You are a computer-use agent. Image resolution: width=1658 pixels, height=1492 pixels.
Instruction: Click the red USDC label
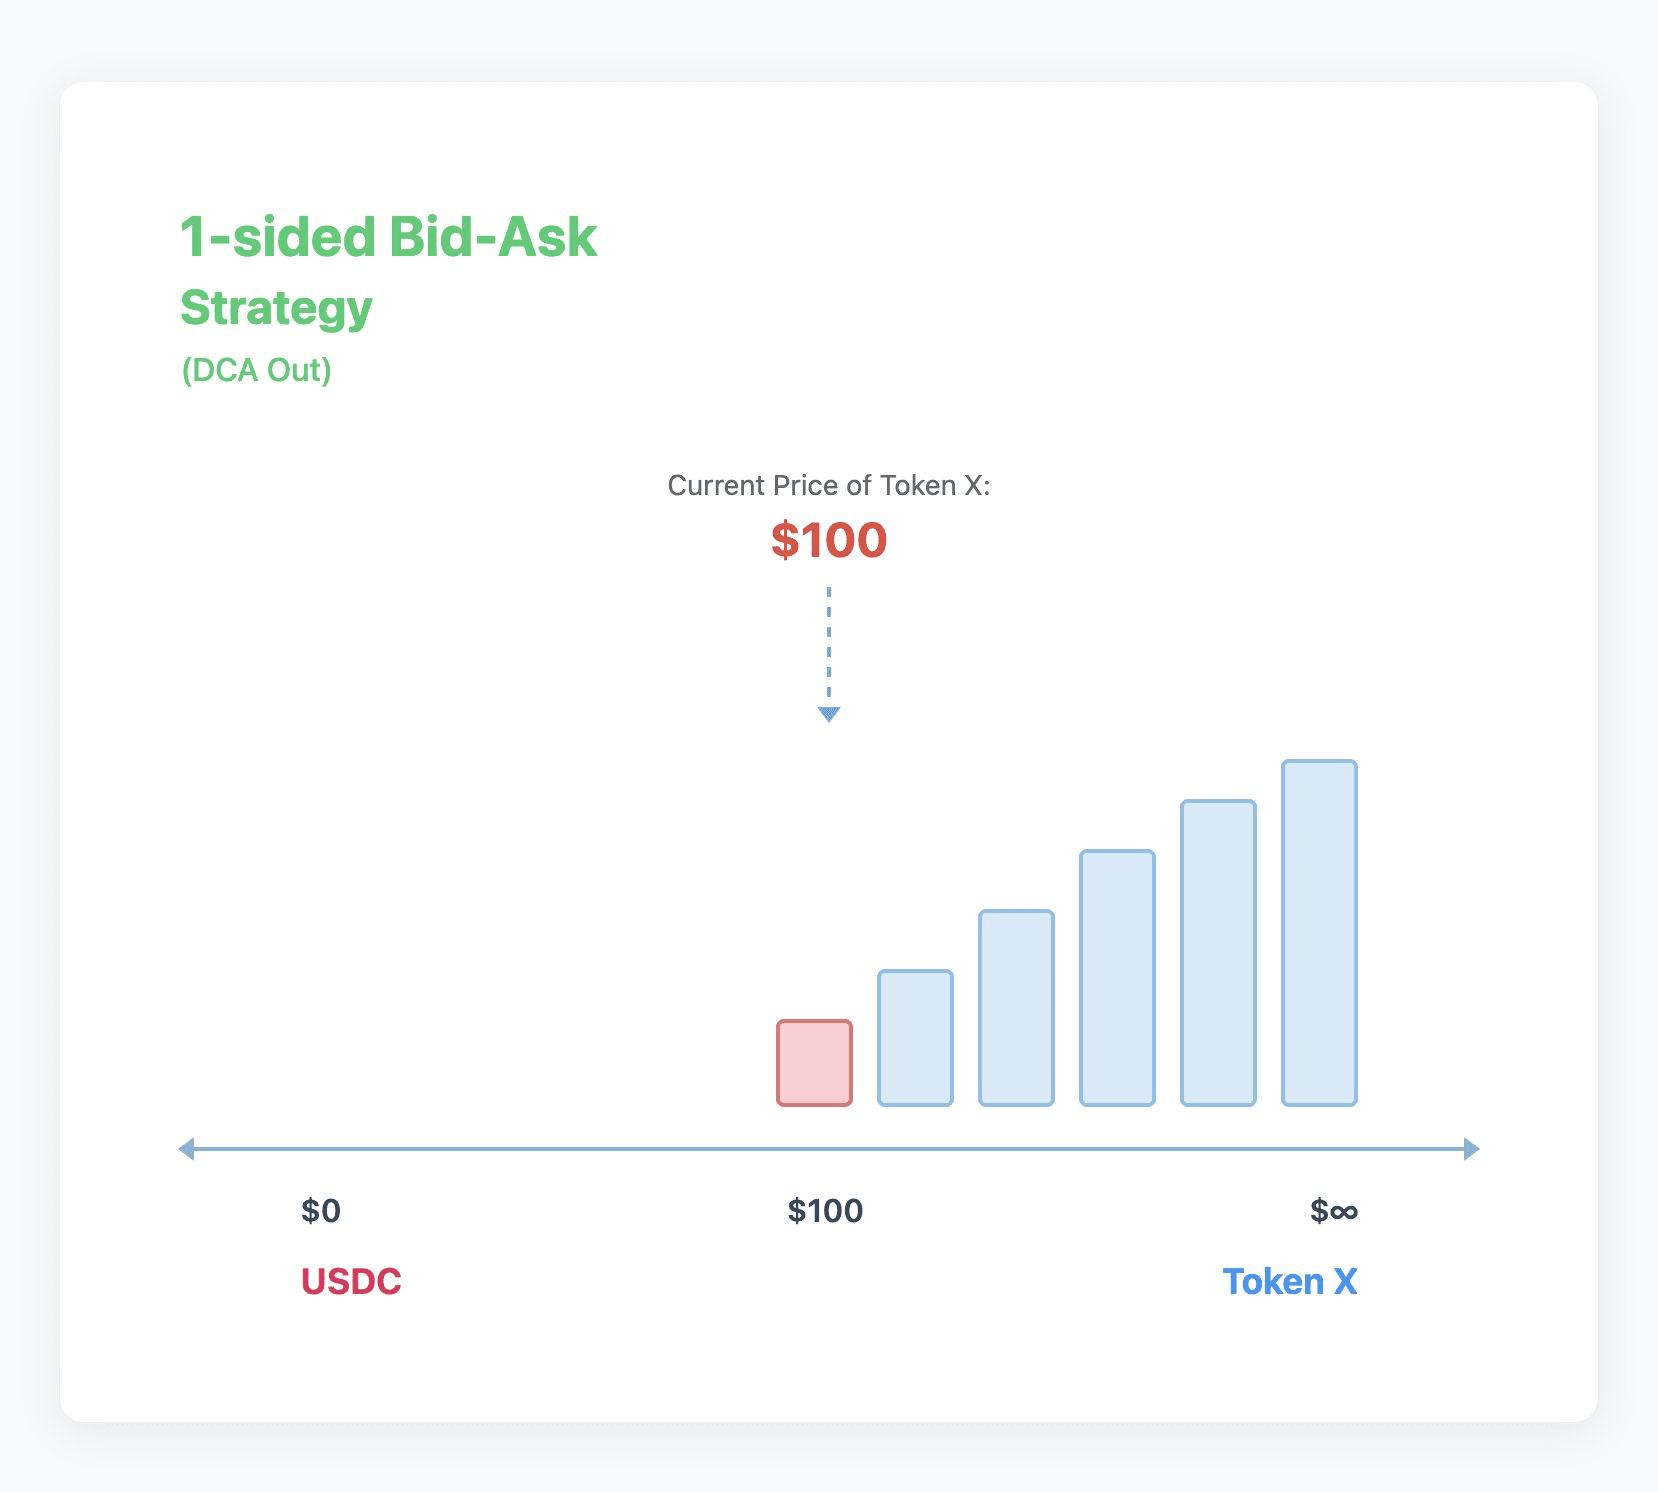(x=351, y=1282)
